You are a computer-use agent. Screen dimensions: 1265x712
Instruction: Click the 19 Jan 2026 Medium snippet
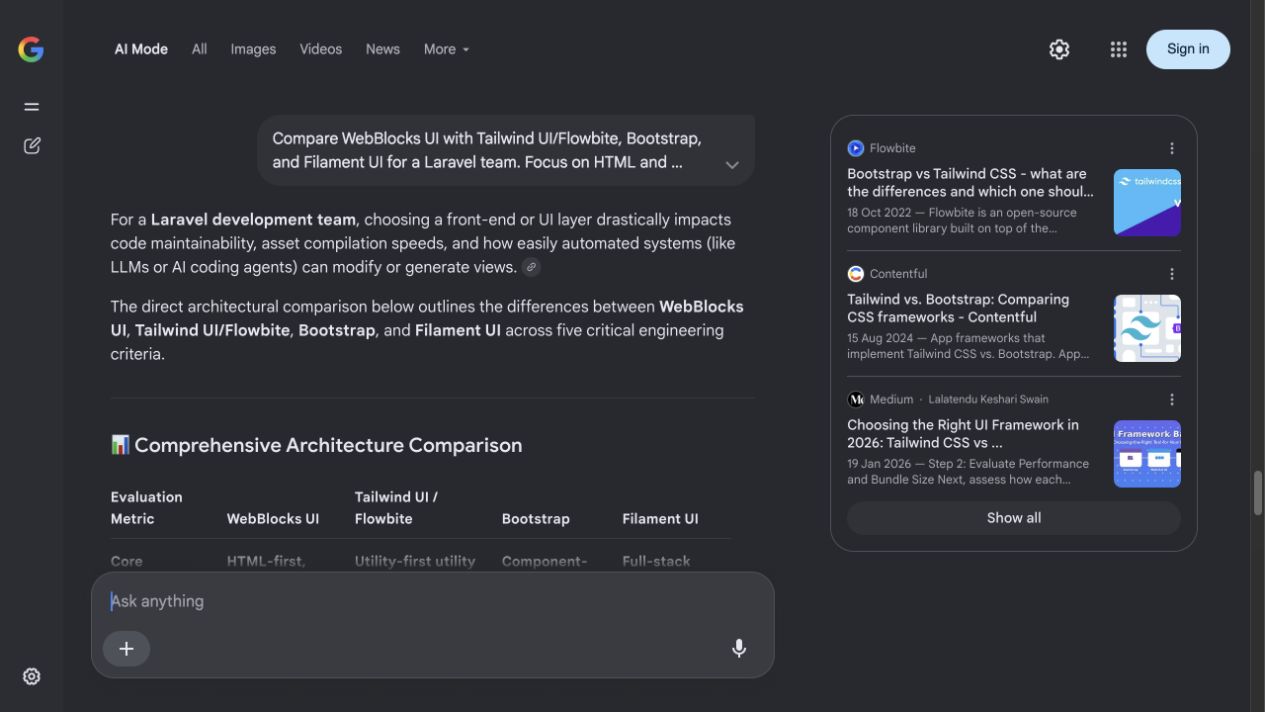click(968, 471)
